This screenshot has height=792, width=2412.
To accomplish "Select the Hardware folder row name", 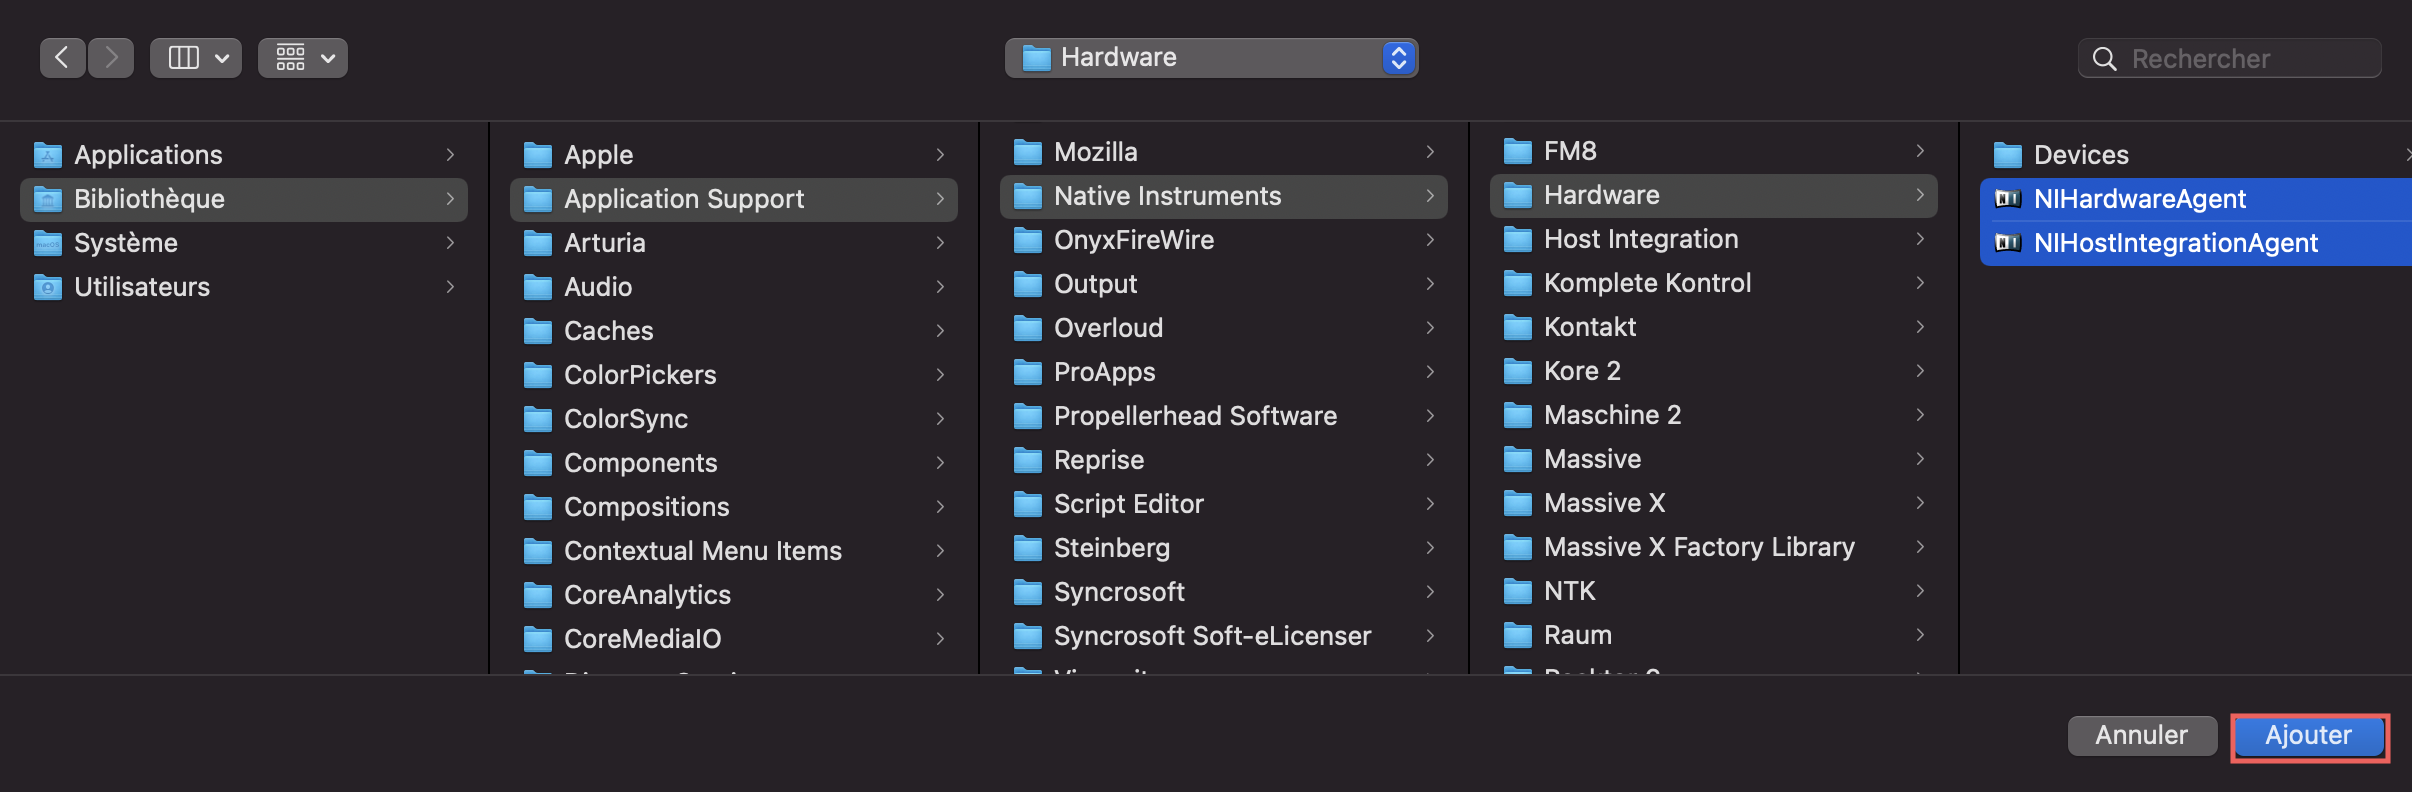I will (1602, 195).
